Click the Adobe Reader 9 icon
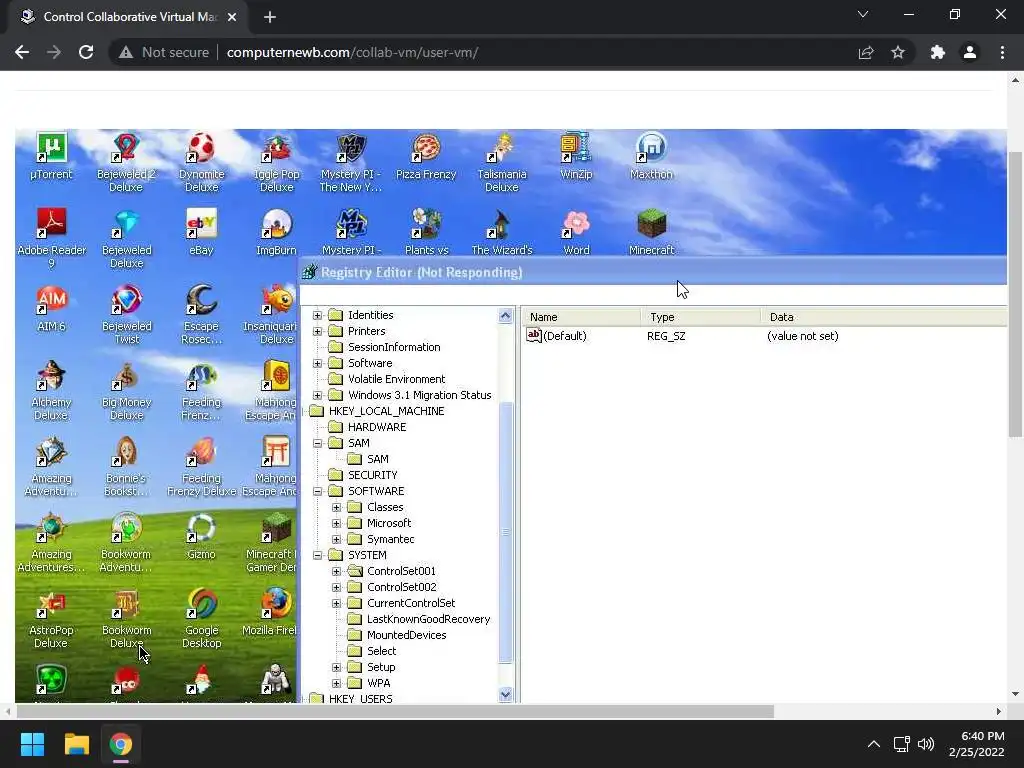 point(51,238)
